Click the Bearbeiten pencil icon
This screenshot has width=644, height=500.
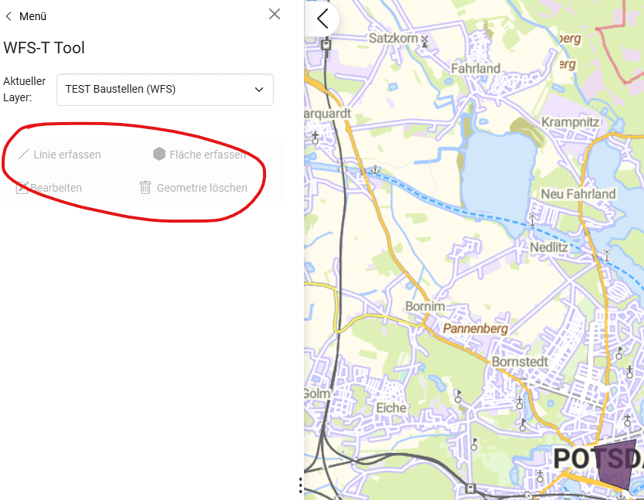pyautogui.click(x=22, y=187)
